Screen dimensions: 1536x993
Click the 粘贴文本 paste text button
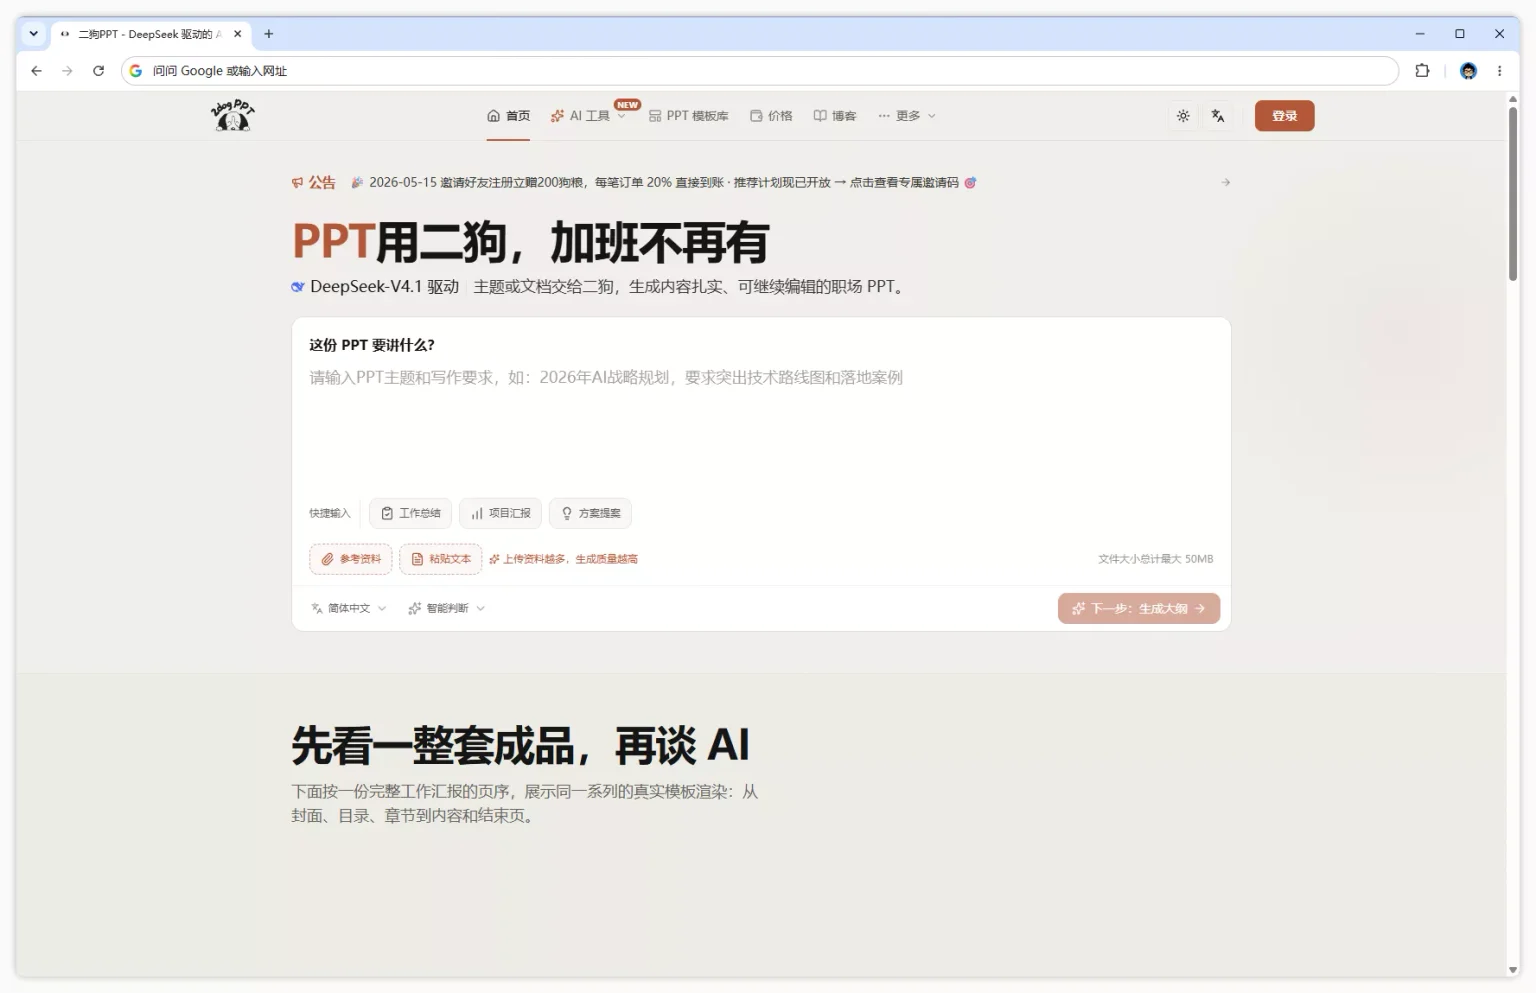tap(441, 559)
